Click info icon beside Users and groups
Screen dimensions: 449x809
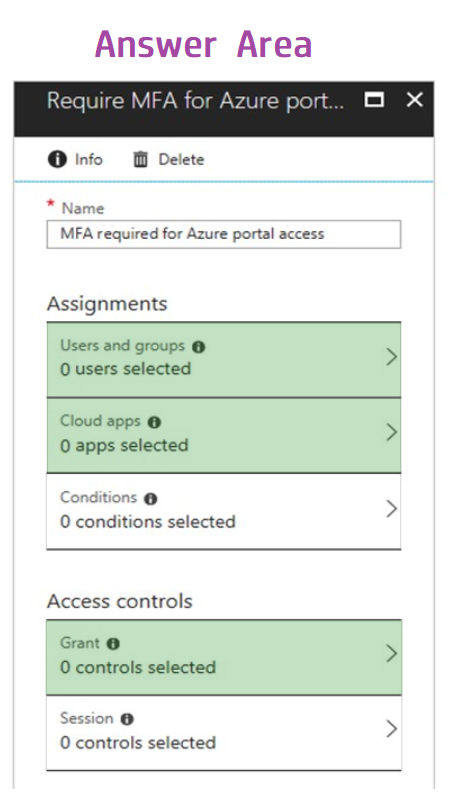(x=199, y=347)
